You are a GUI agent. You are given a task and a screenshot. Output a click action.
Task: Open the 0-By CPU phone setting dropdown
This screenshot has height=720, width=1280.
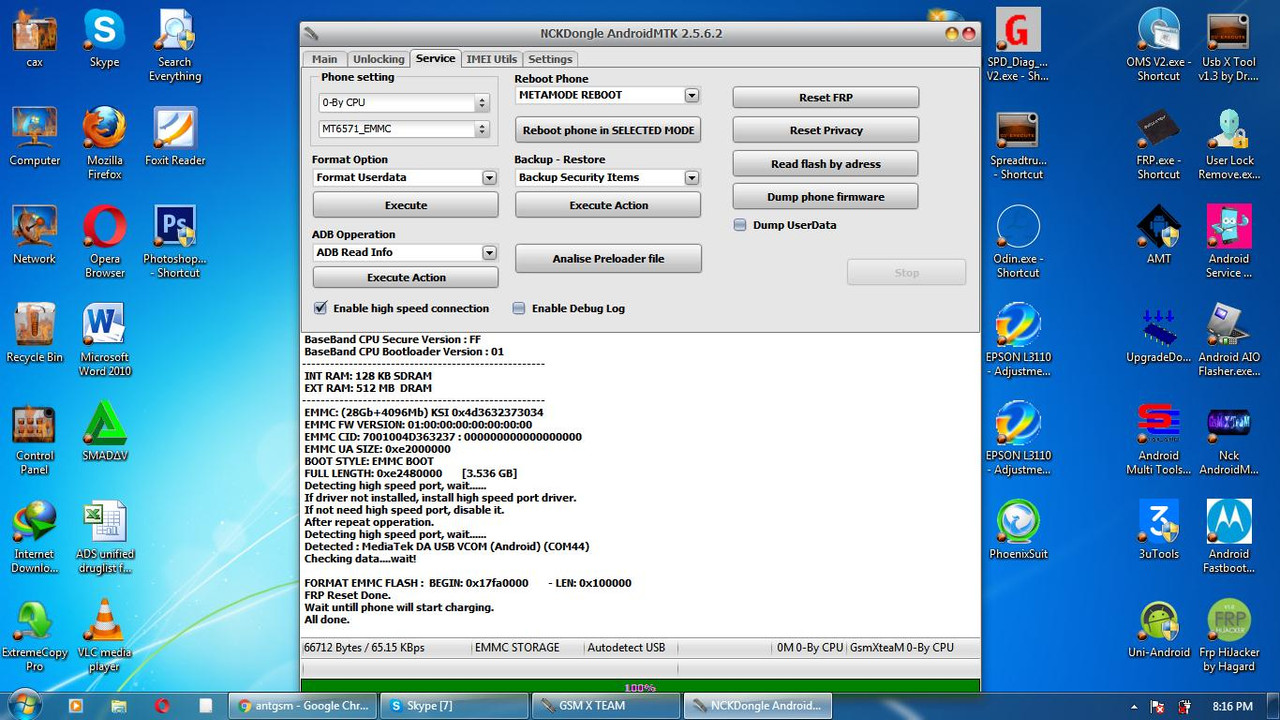pos(404,103)
